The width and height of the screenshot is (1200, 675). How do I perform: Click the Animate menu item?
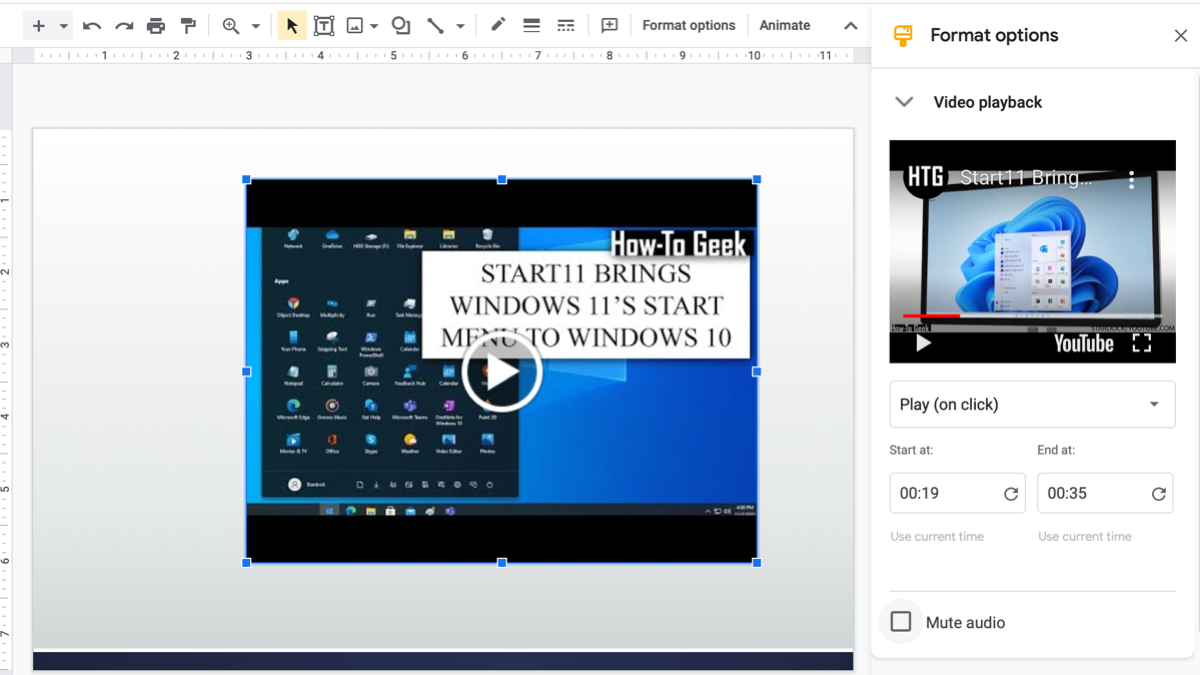(784, 25)
